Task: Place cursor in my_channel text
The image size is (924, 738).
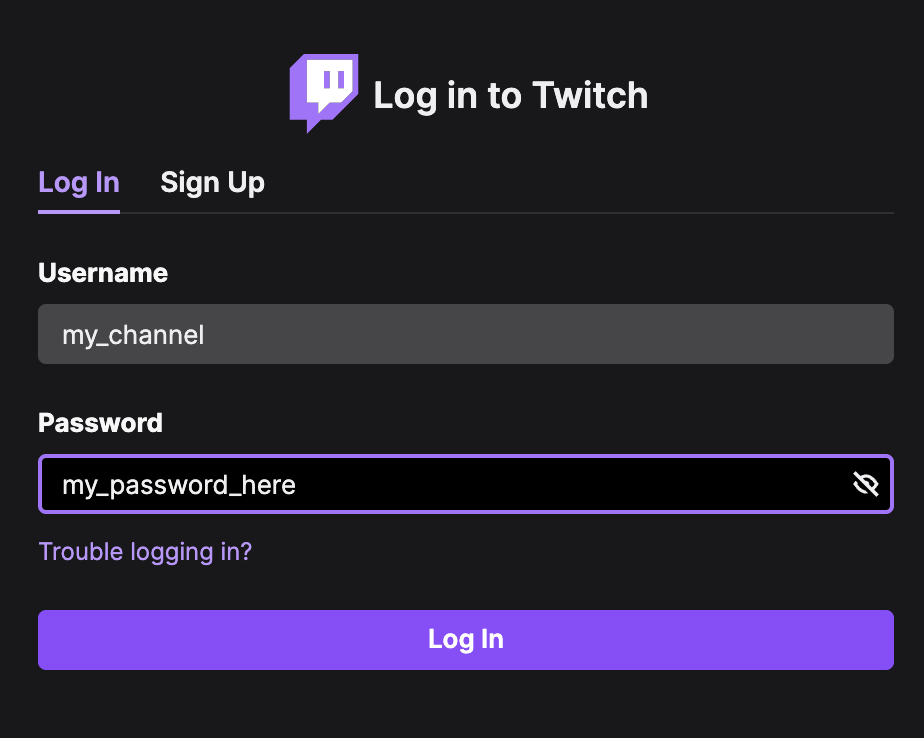Action: coord(133,335)
